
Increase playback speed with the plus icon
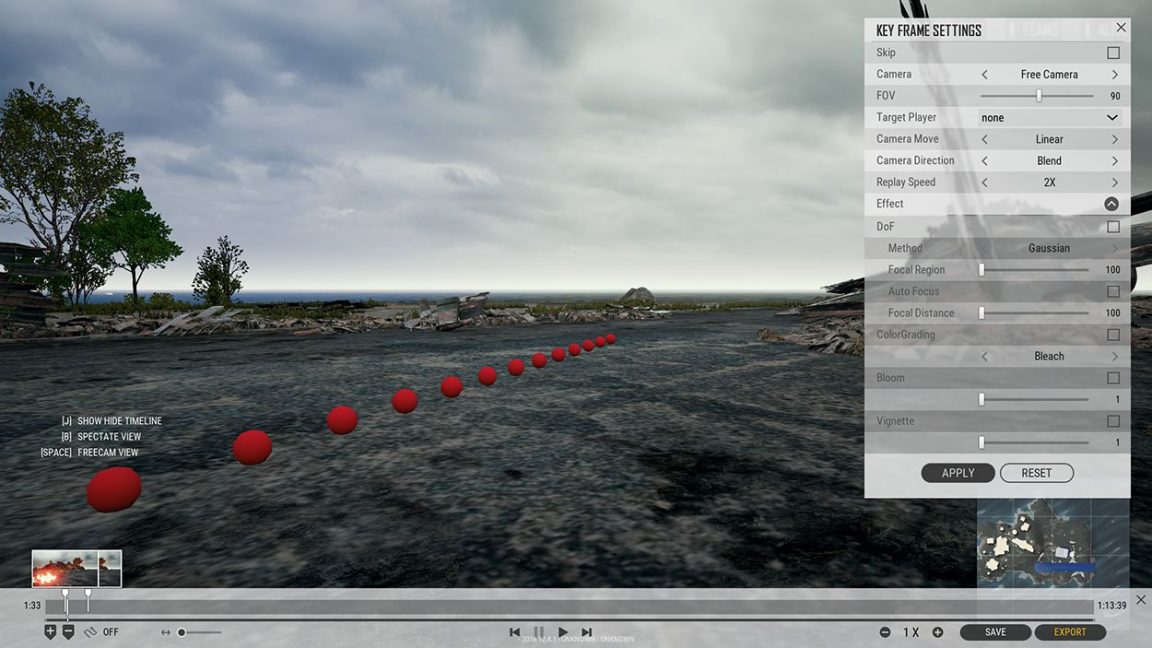937,632
